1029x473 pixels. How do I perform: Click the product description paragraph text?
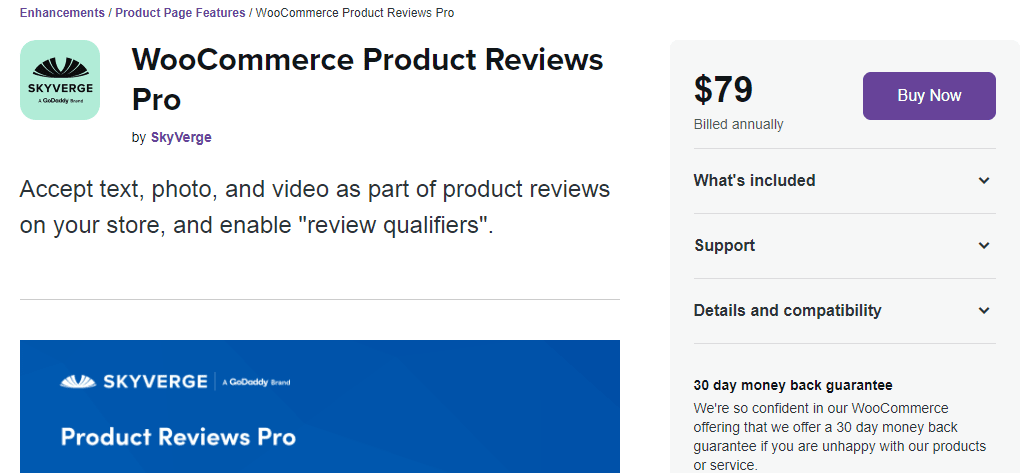point(314,207)
